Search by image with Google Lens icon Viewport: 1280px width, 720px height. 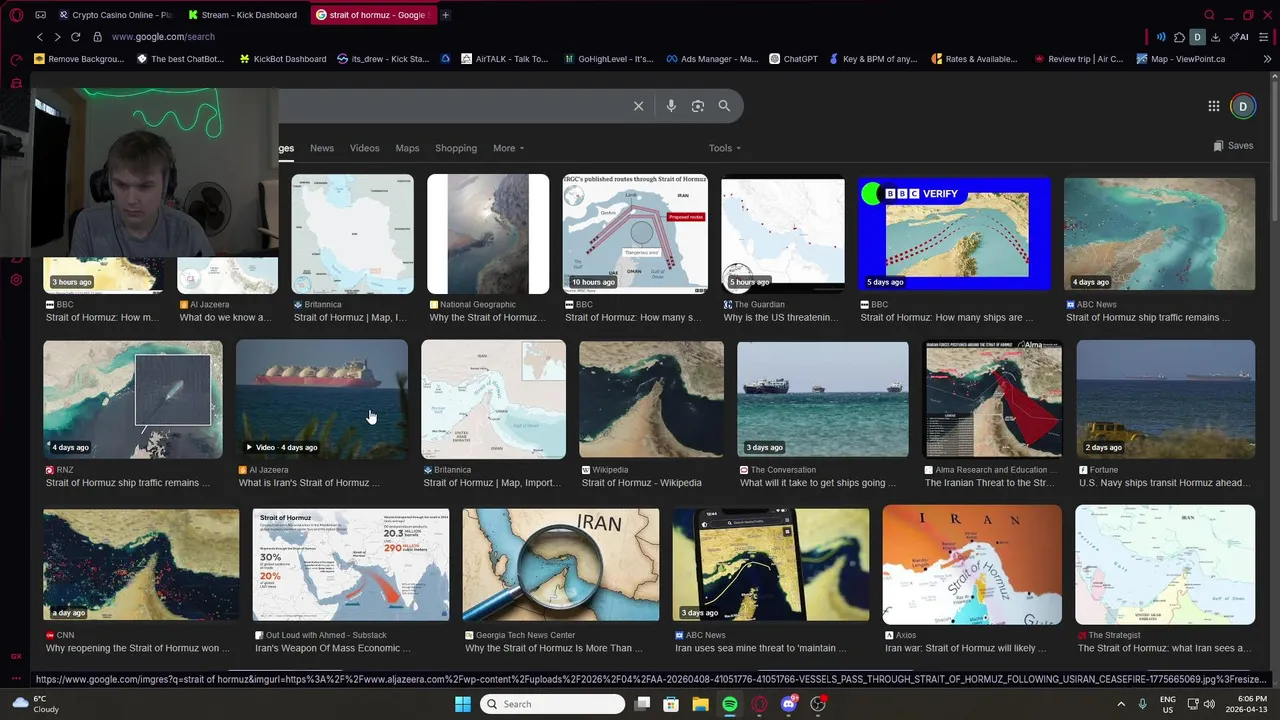[698, 106]
